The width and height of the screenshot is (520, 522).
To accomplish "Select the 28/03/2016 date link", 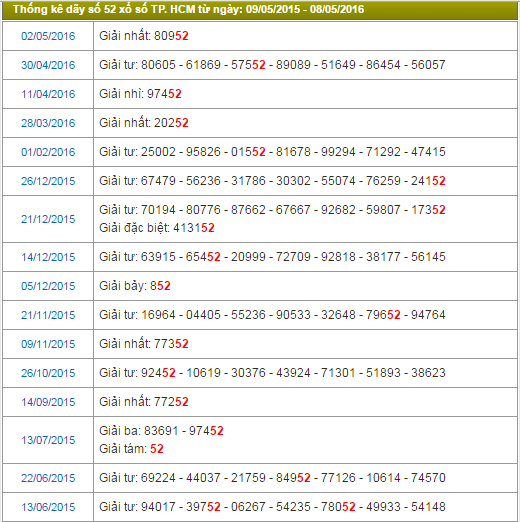I will (48, 123).
